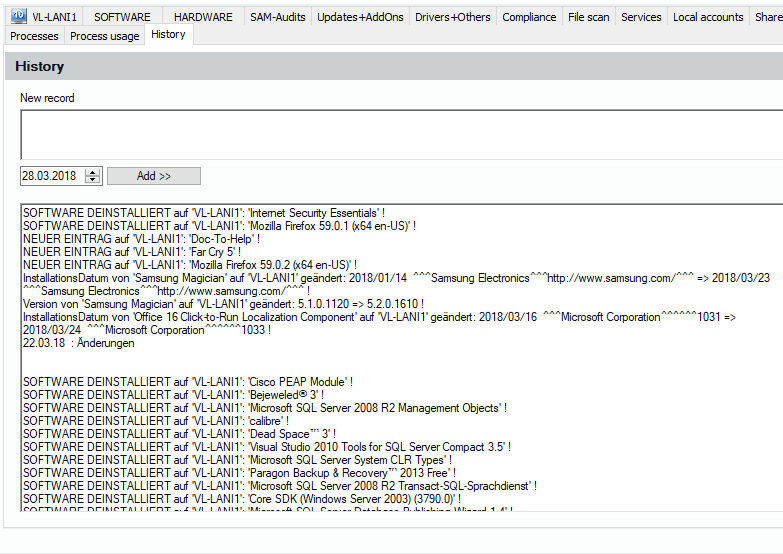Select the Local accounts tab
Screen dimensions: 783x554
708,17
